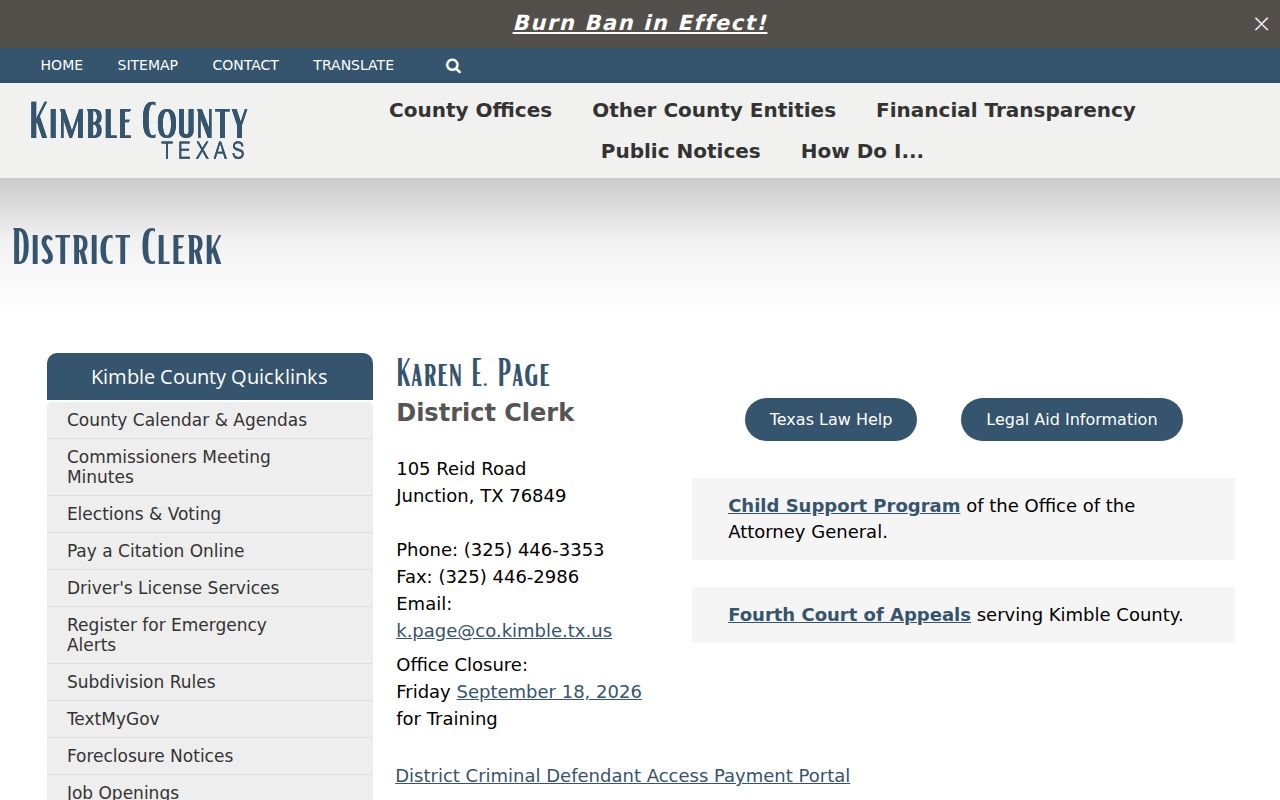Click the Kimble County Quicklinks header
Image resolution: width=1280 pixels, height=800 pixels.
pyautogui.click(x=210, y=377)
